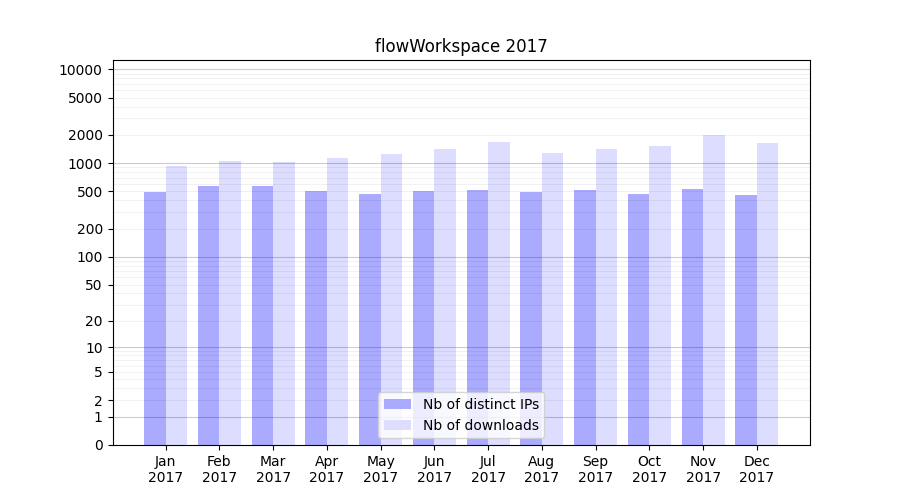The width and height of the screenshot is (900, 500).
Task: Click the chart title flowWorkspace 2017
Action: pos(461,46)
